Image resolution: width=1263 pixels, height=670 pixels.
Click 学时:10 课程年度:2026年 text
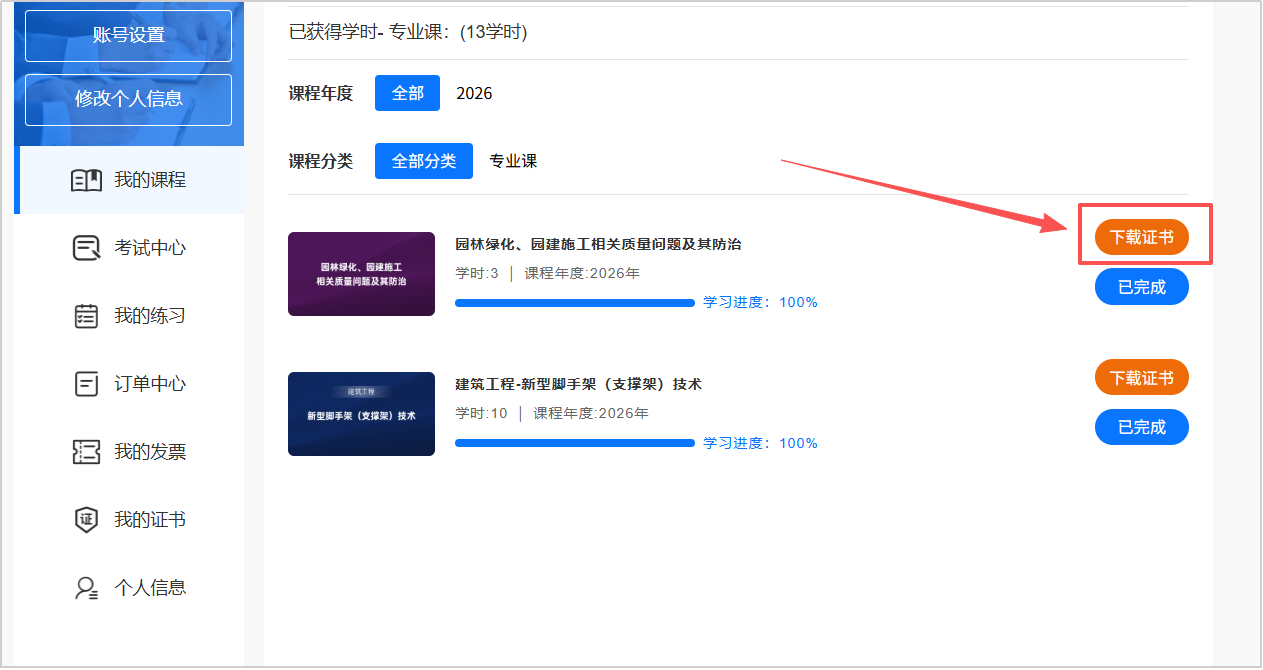coord(551,413)
